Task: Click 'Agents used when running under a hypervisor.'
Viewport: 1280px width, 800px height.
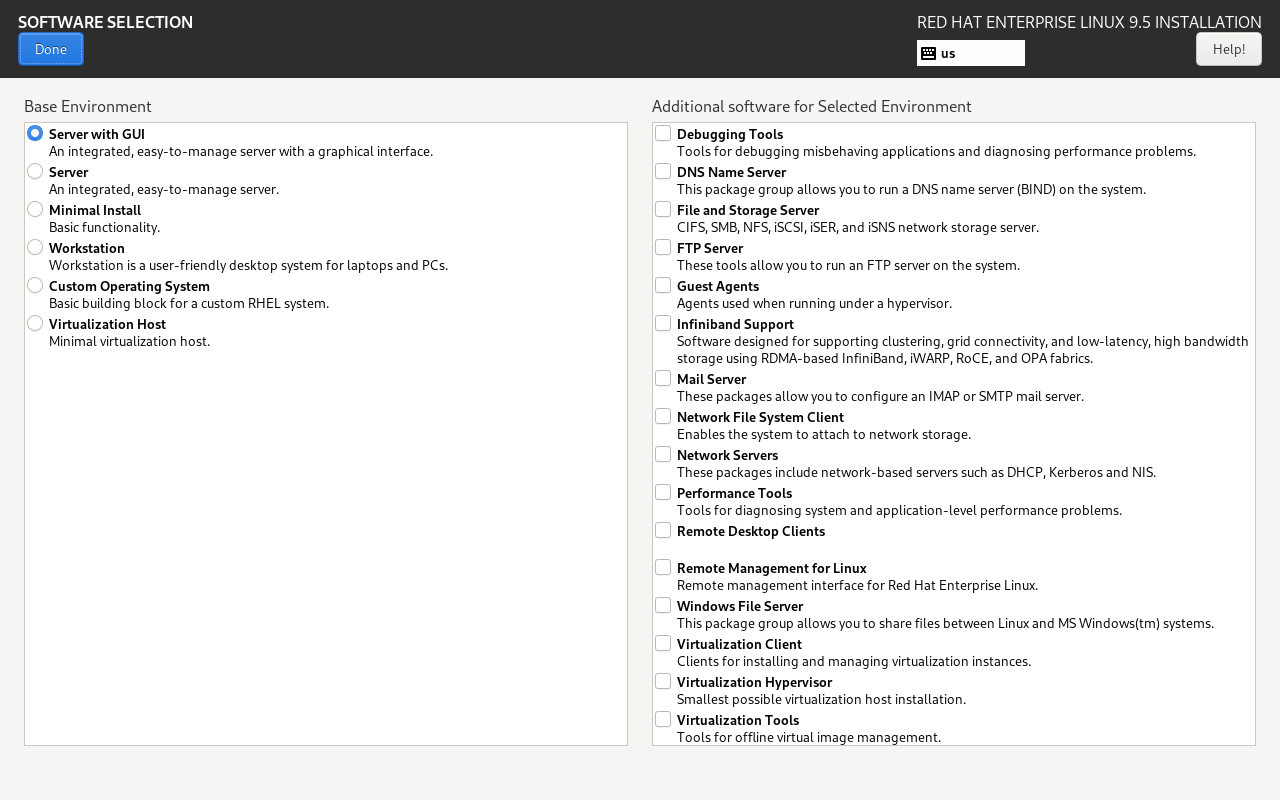Action: pos(814,303)
